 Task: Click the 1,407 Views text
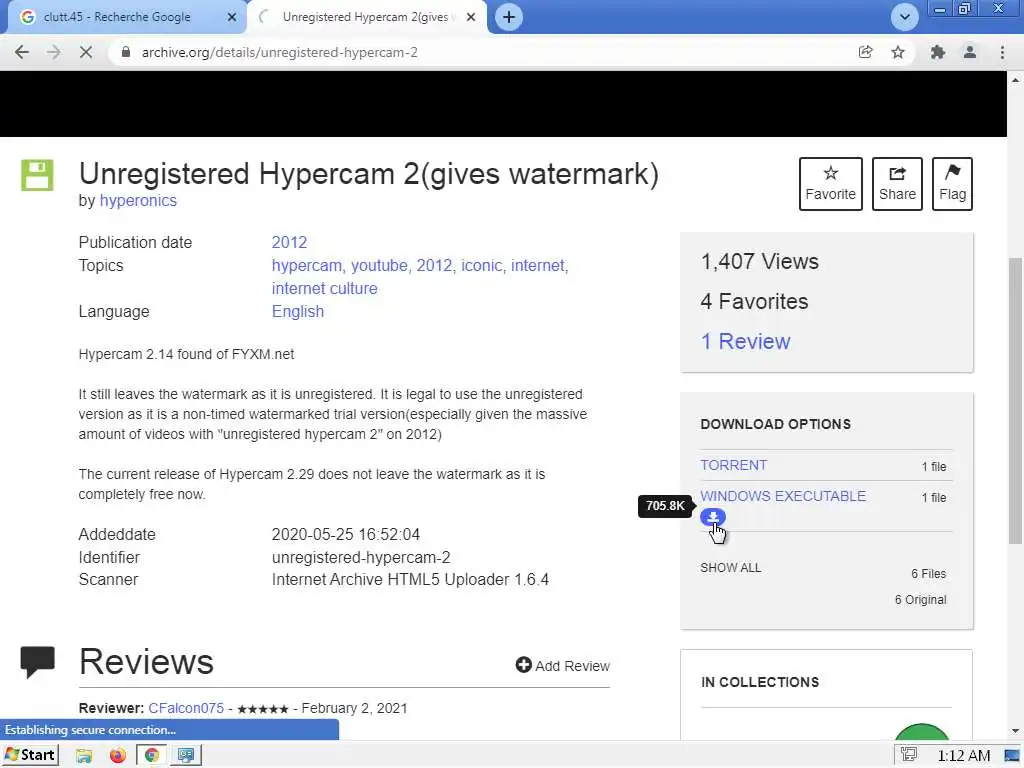760,261
